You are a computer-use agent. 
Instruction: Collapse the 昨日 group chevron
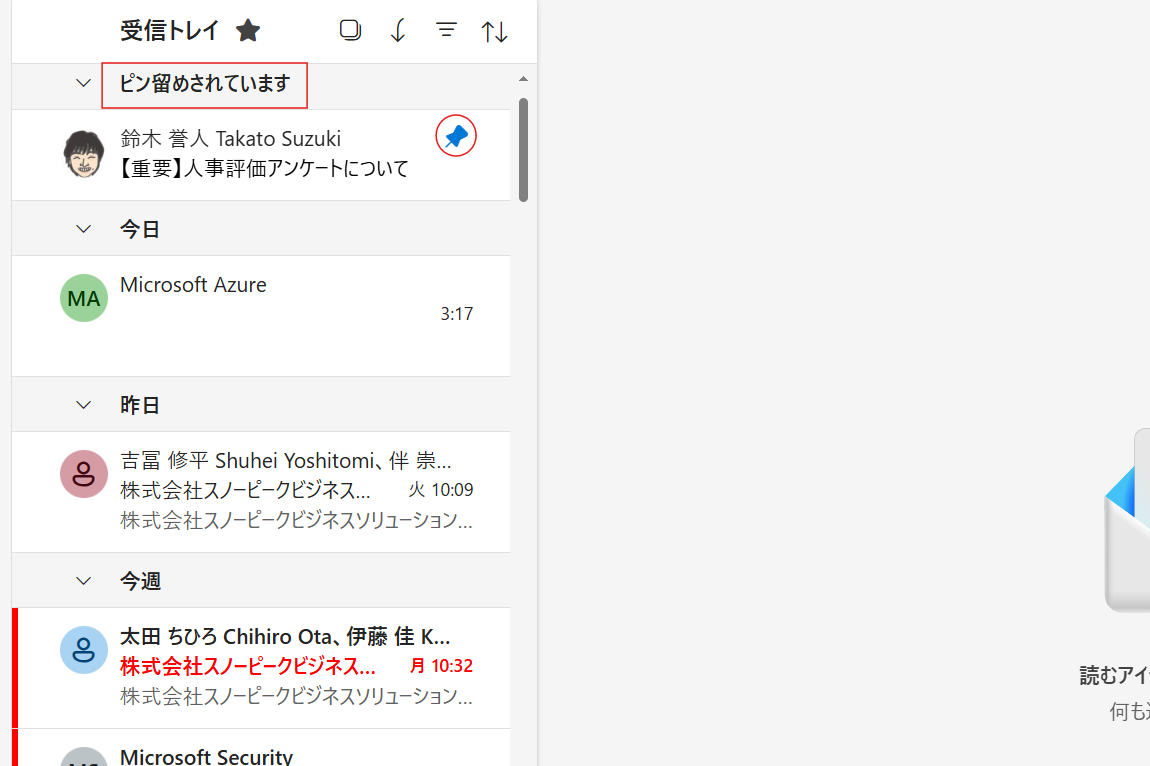(x=84, y=405)
